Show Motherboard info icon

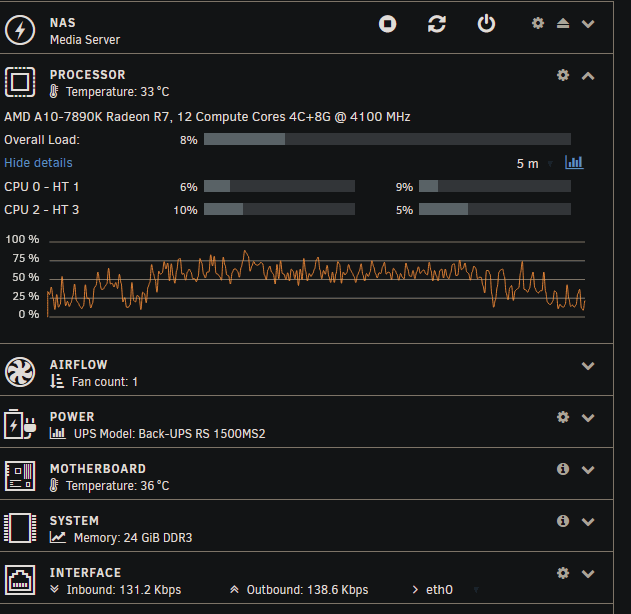[x=563, y=469]
